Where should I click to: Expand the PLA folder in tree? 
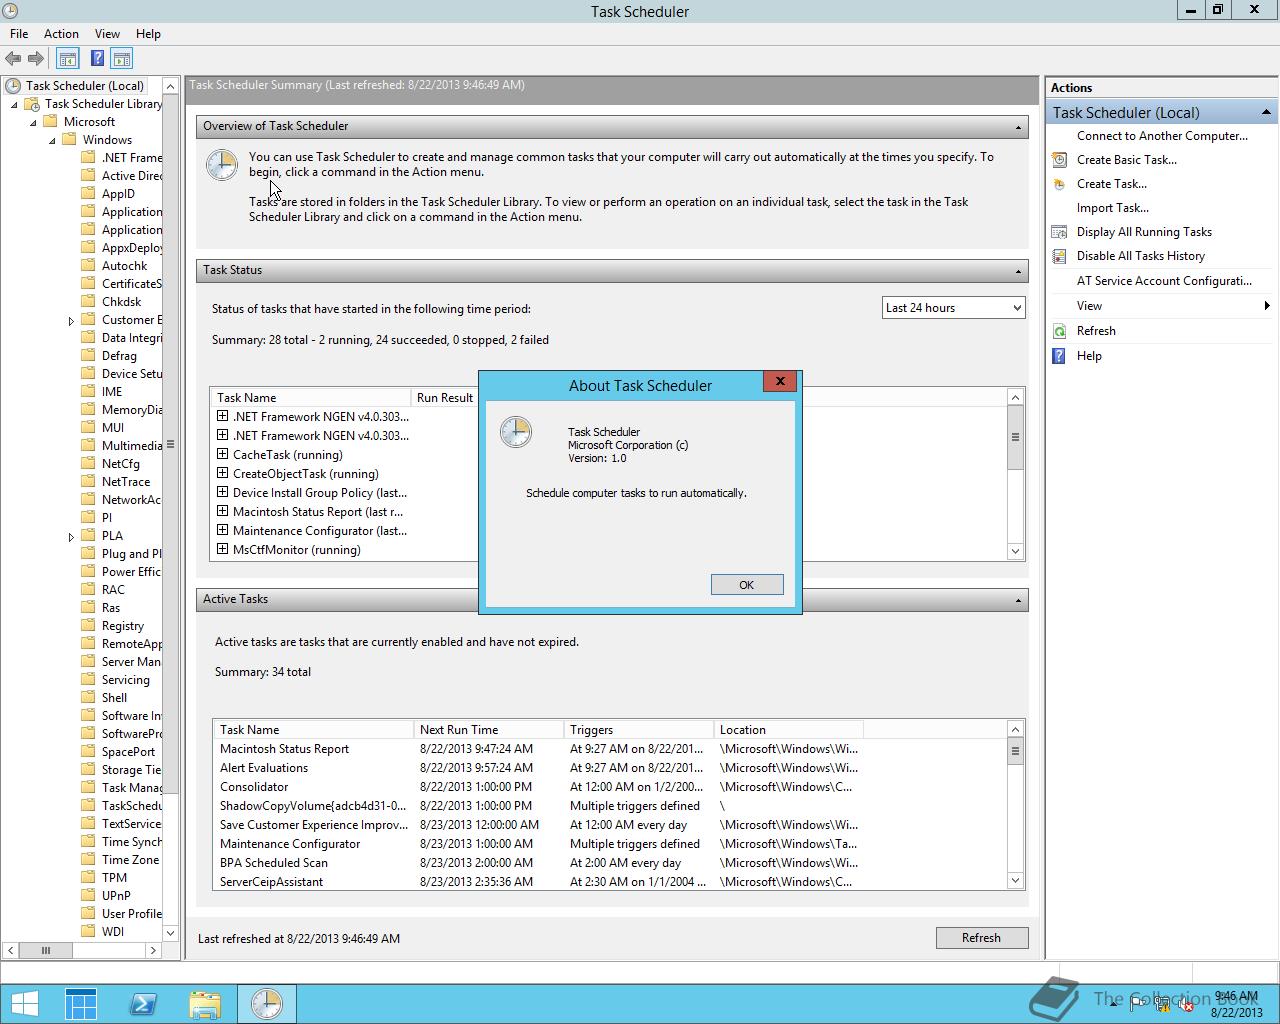tap(71, 537)
